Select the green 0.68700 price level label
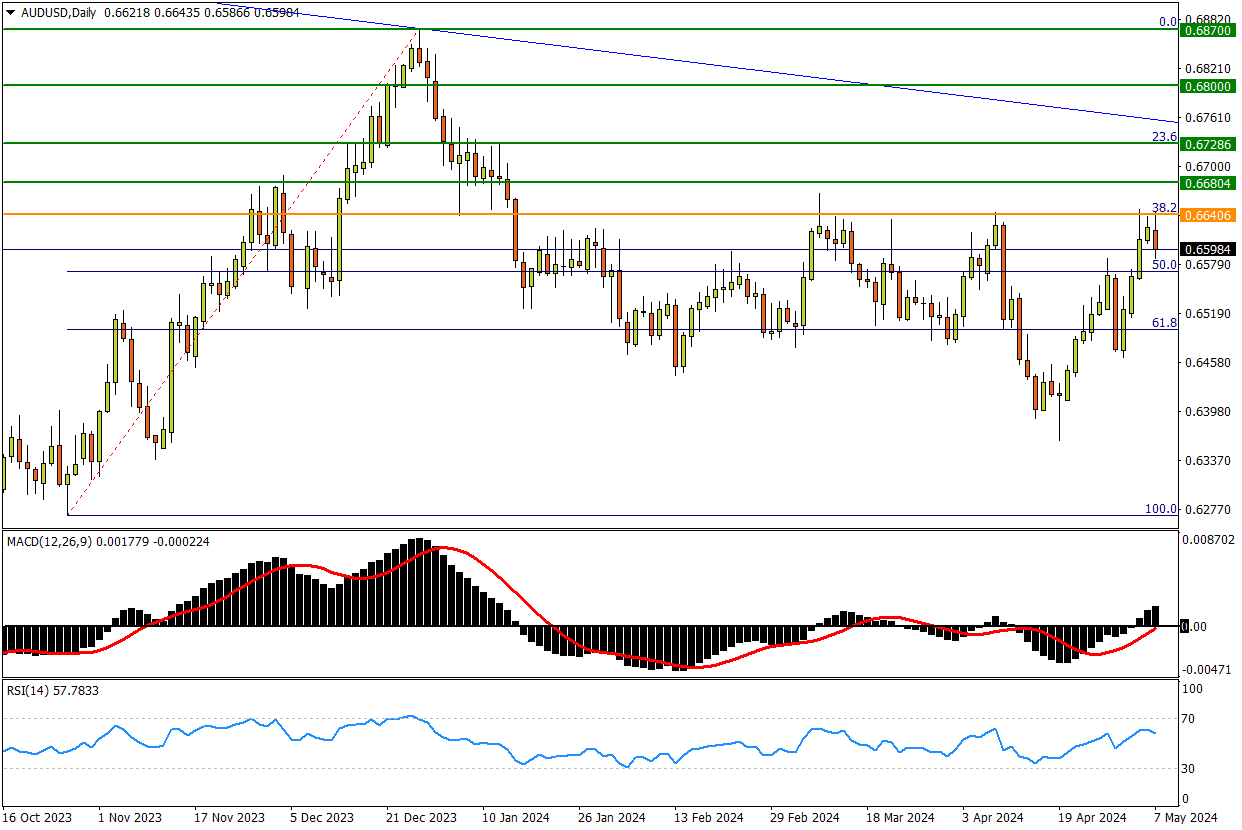Screen dimensions: 1242x830 tap(1208, 32)
